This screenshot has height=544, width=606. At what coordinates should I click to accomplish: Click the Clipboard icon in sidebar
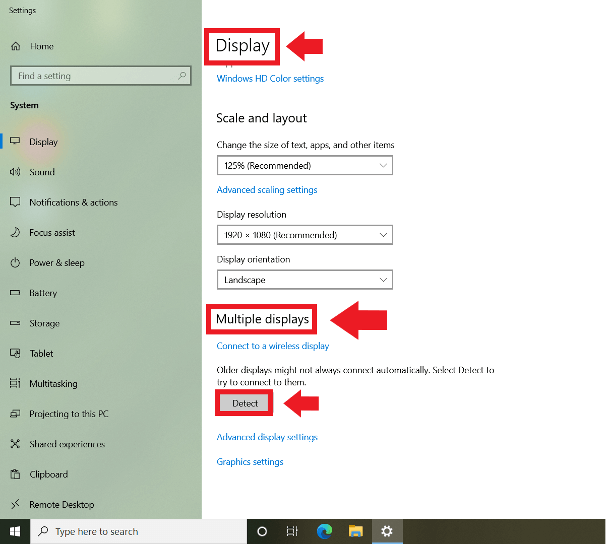(15, 474)
